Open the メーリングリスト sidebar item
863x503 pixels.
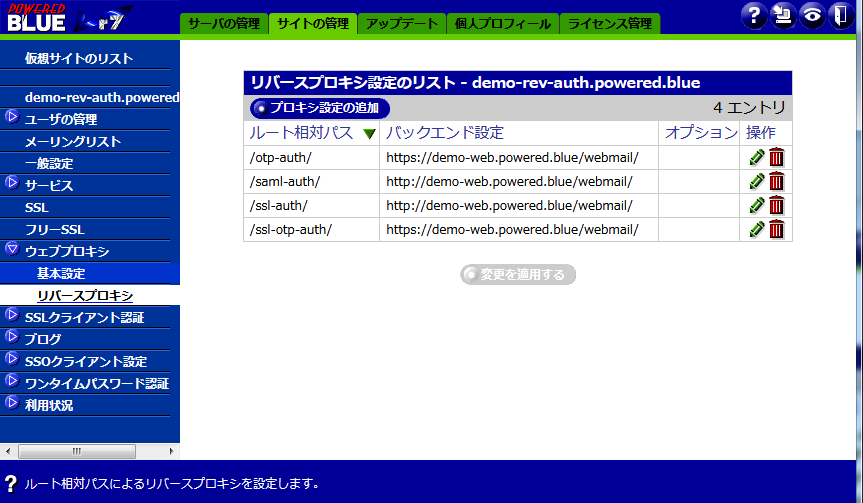(x=73, y=141)
